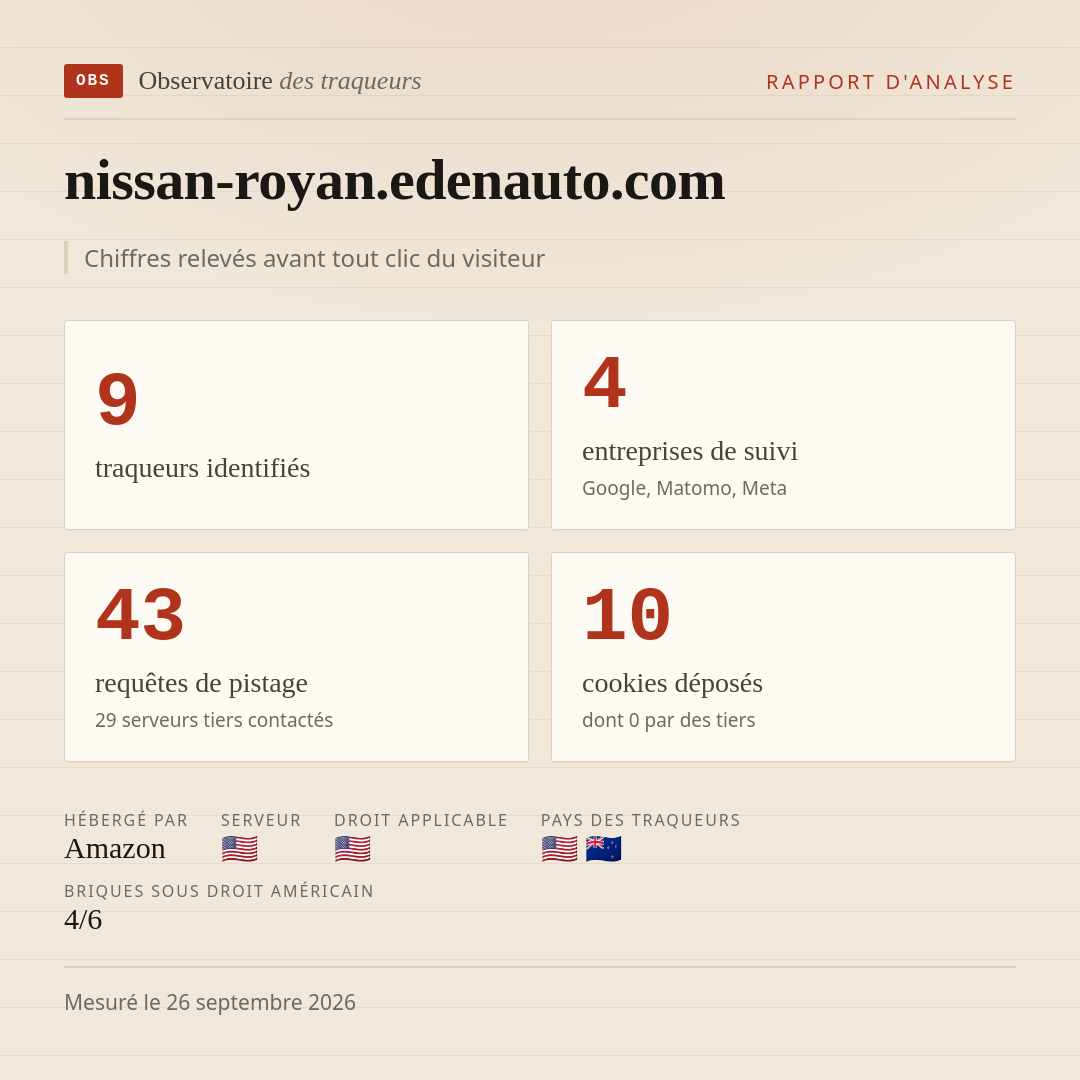Viewport: 1080px width, 1080px height.
Task: Click the 'Pays des traqueurs' label
Action: coord(641,820)
